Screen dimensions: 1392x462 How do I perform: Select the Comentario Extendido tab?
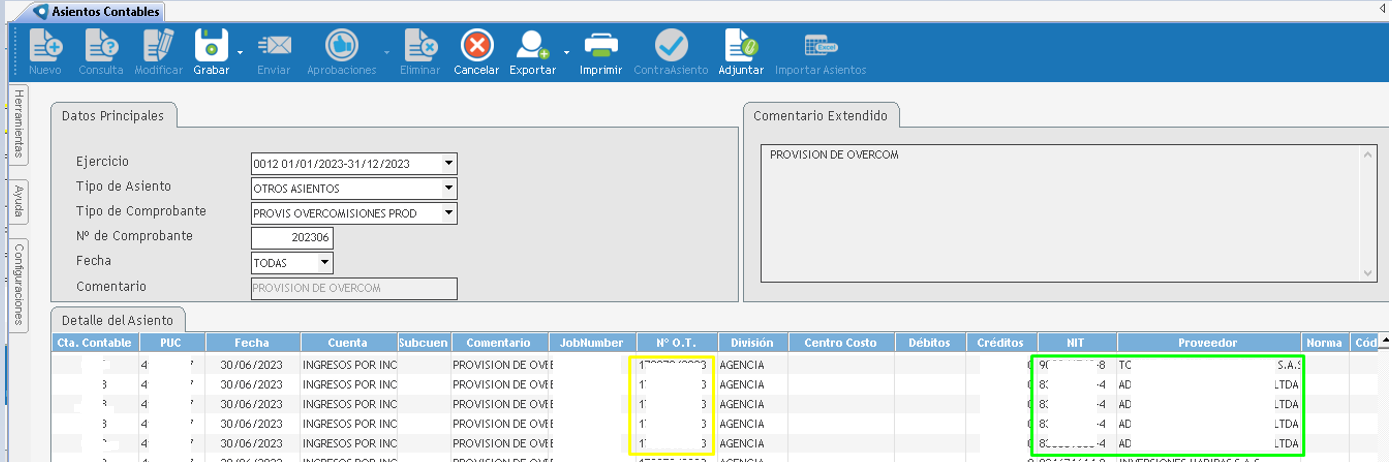click(x=820, y=116)
